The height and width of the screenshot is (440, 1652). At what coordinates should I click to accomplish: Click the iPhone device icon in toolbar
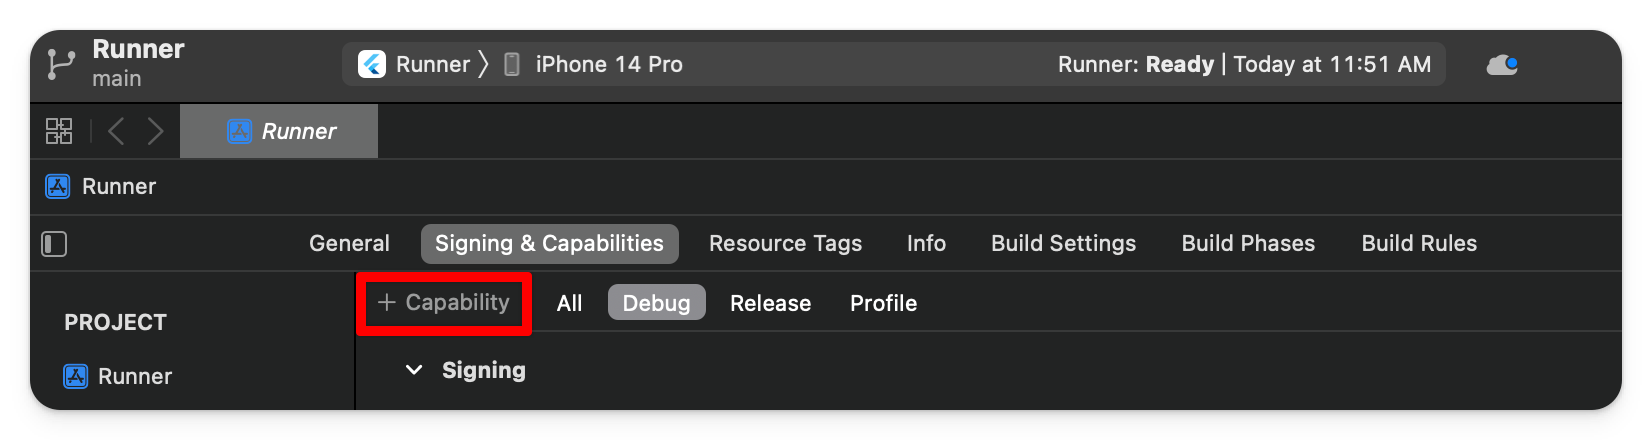click(x=511, y=65)
